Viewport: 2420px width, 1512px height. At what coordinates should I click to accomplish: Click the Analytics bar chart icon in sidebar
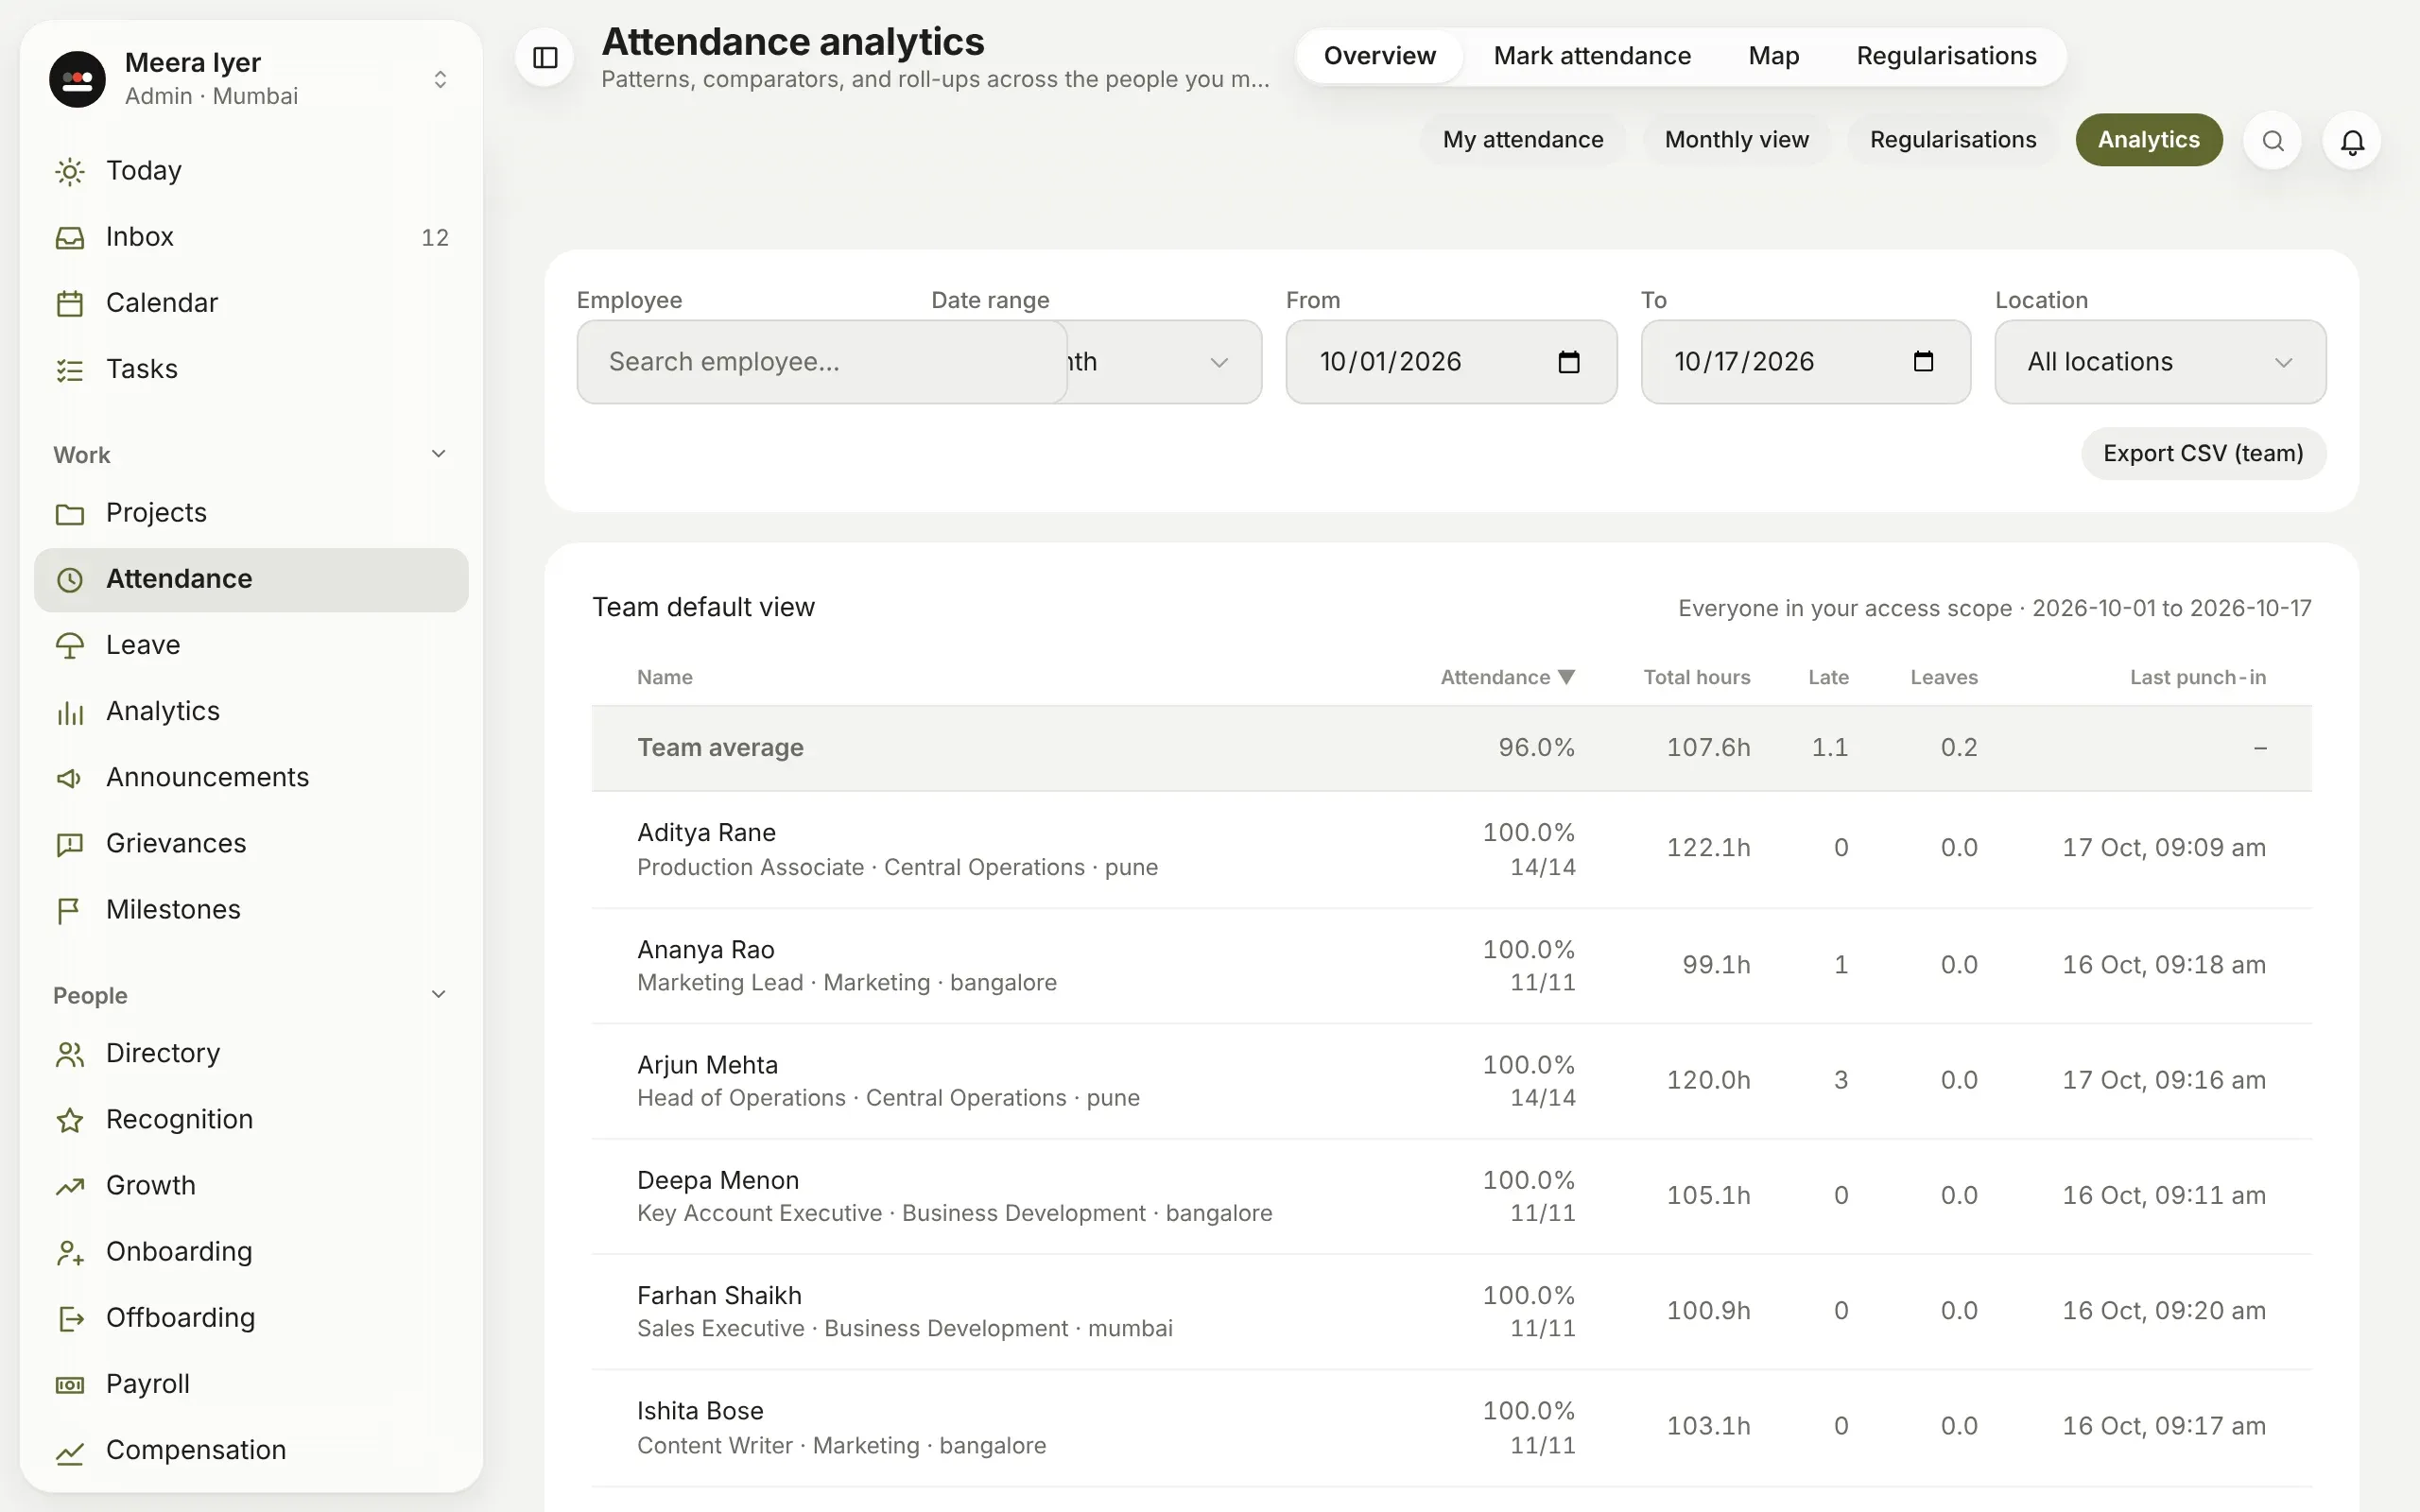coord(70,712)
